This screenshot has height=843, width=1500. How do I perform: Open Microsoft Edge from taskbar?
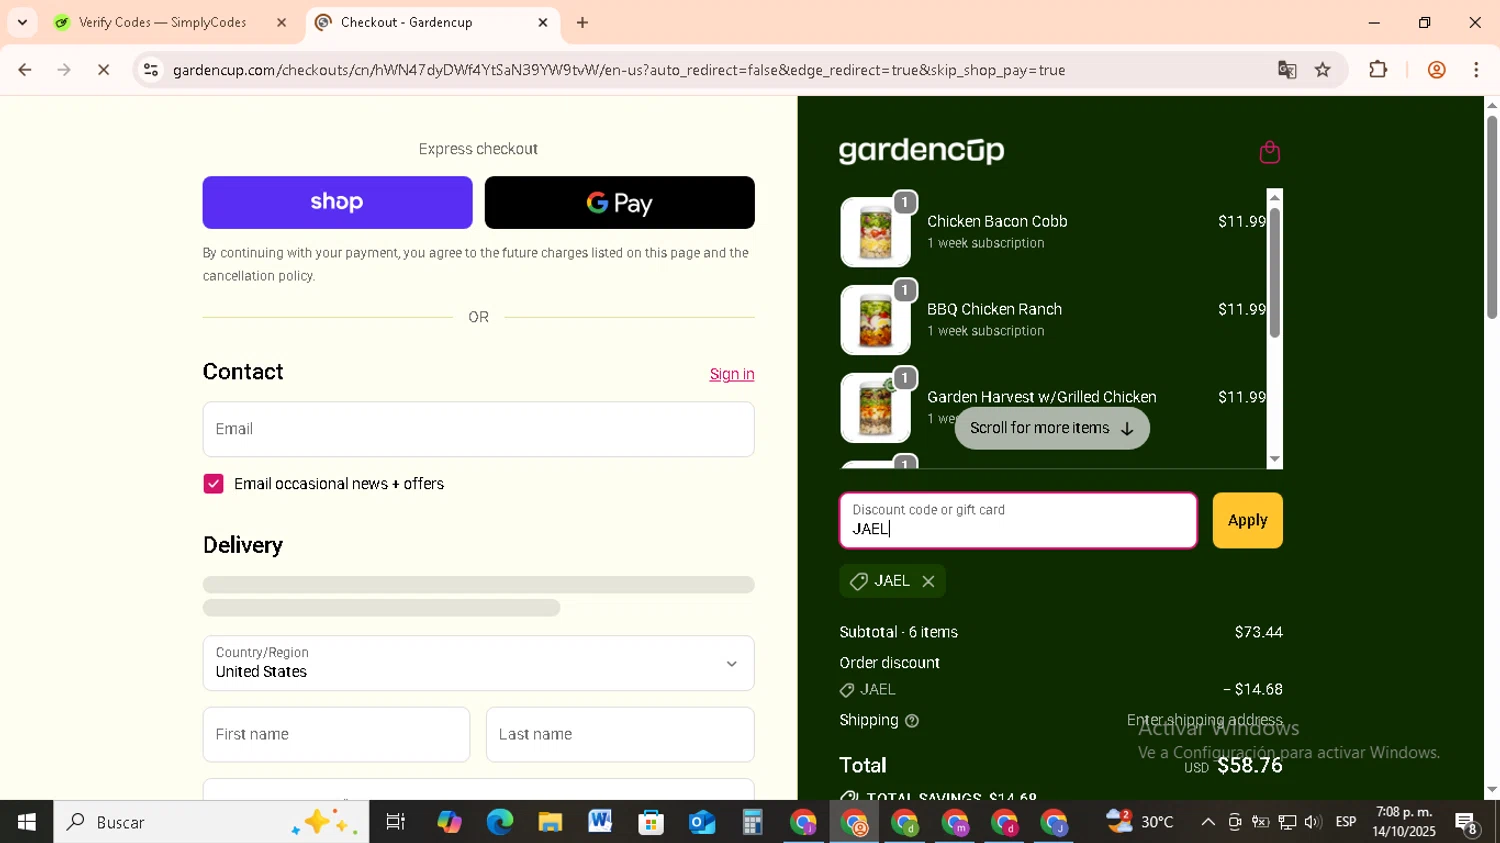(x=499, y=822)
